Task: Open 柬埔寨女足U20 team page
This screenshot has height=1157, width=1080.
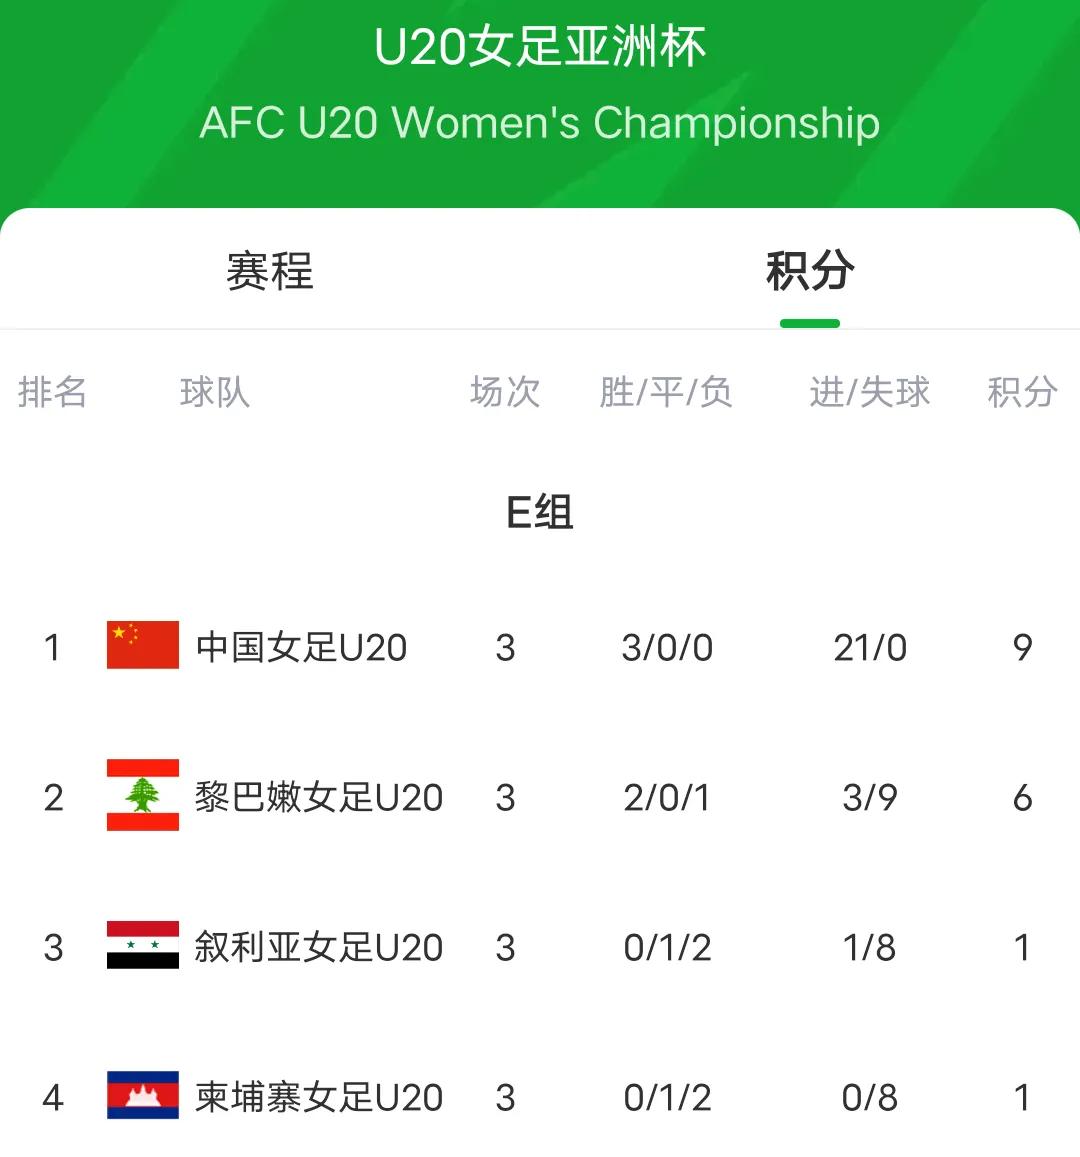Action: coord(319,1097)
